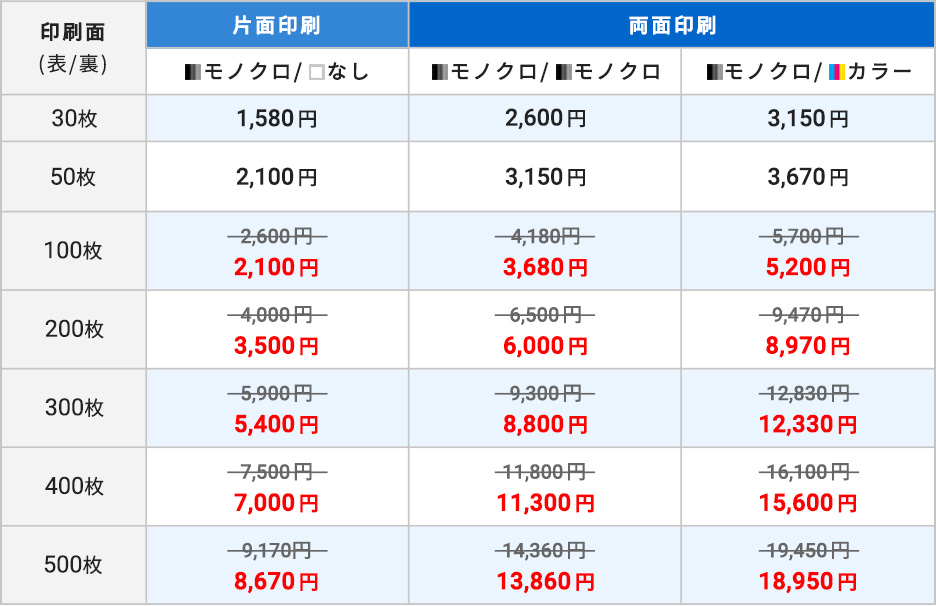936x606 pixels.
Task: Click the 印刷面 (表/裏) header cell
Action: [x=73, y=48]
